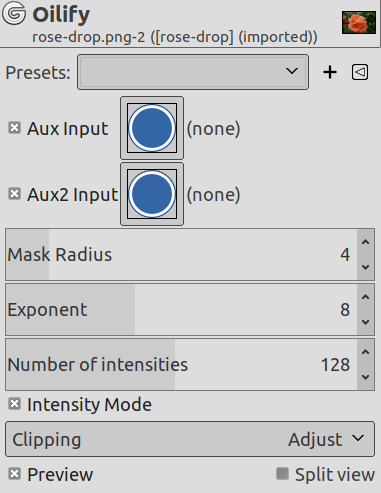Decrease Mask Radius with down arrow

(366, 267)
